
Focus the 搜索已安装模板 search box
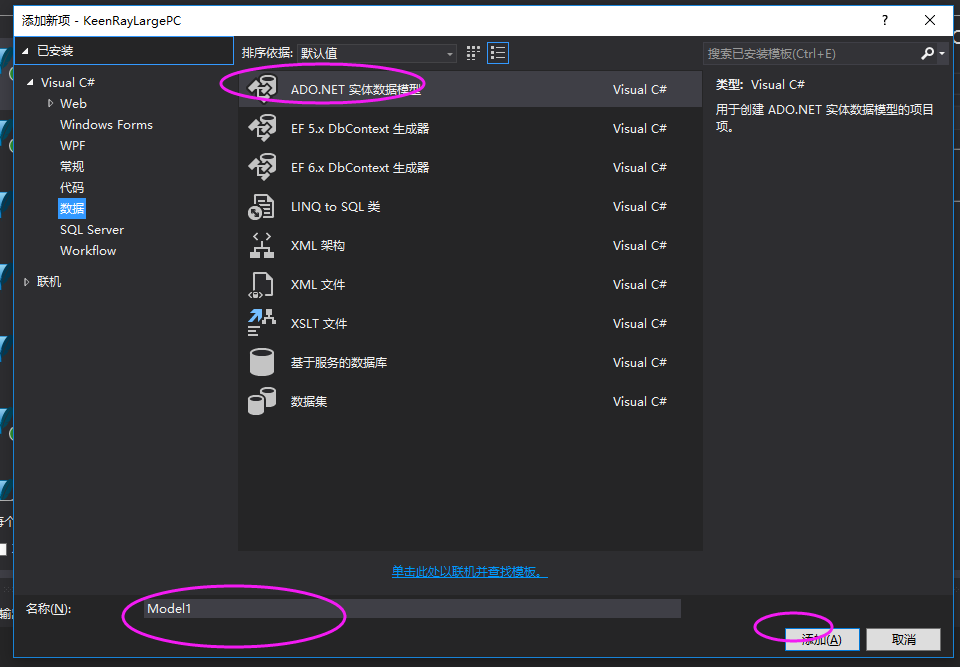[811, 54]
